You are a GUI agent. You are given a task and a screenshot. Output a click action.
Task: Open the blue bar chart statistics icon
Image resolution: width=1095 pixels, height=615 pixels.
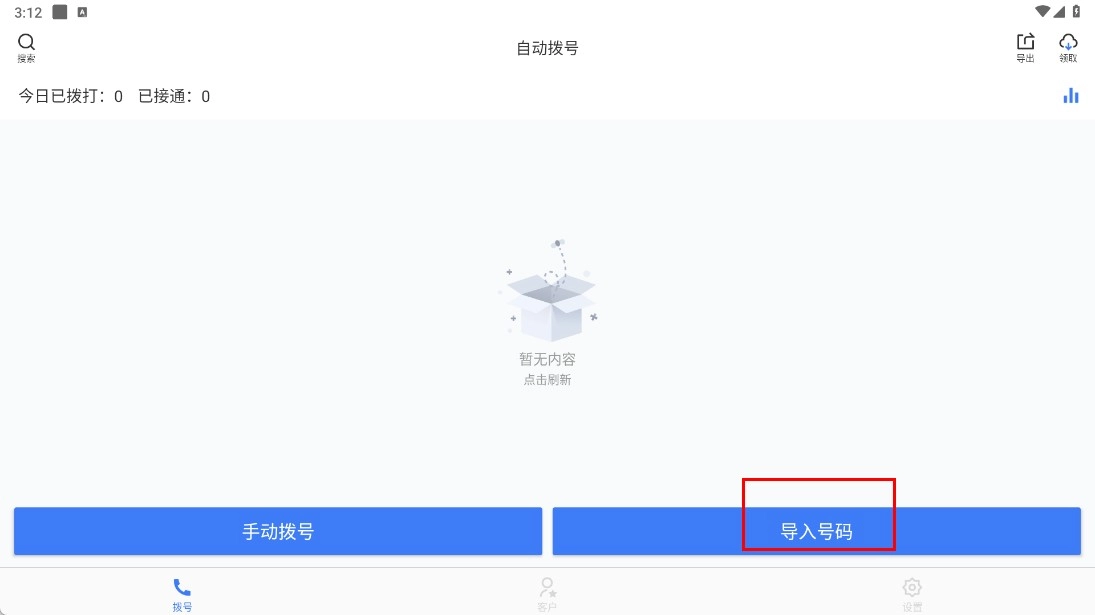coord(1071,96)
